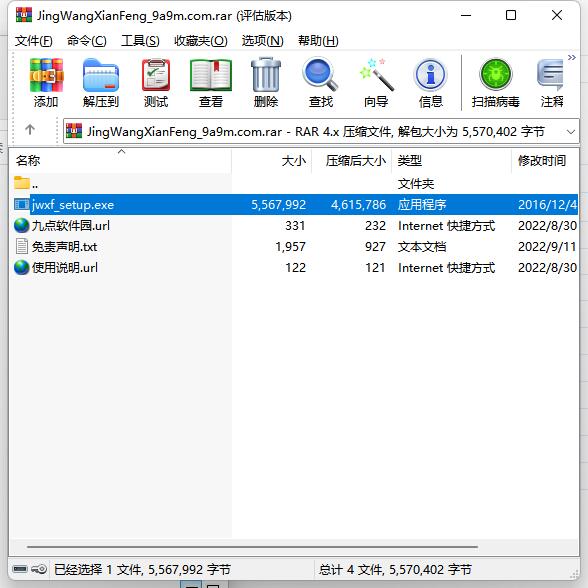Click document icon of 免责声明.txt
Screen dimensions: 588x588
tap(22, 247)
